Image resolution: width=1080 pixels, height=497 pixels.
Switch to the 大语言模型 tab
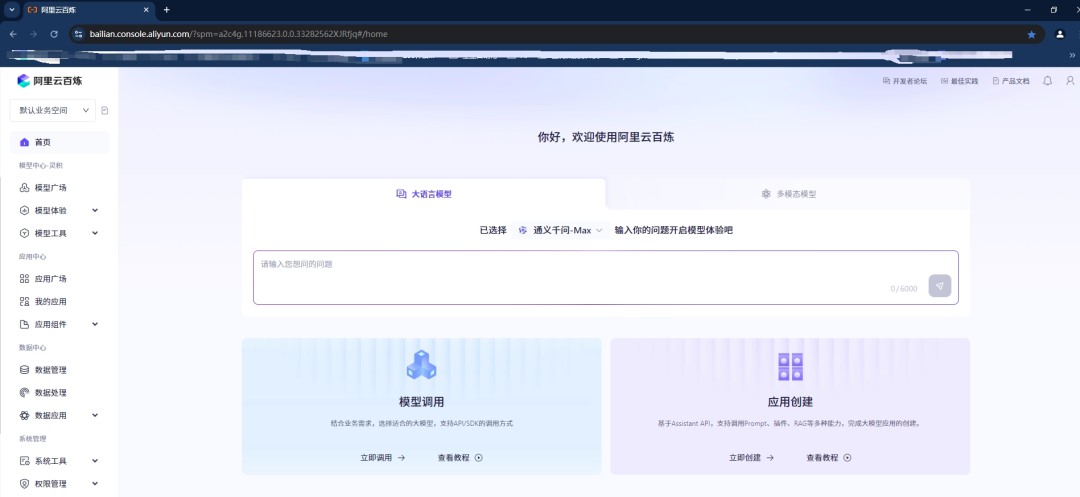pos(424,194)
